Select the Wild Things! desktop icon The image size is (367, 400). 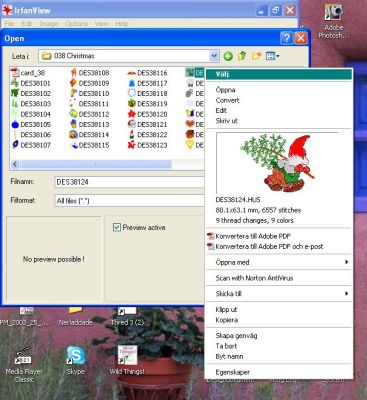point(127,360)
